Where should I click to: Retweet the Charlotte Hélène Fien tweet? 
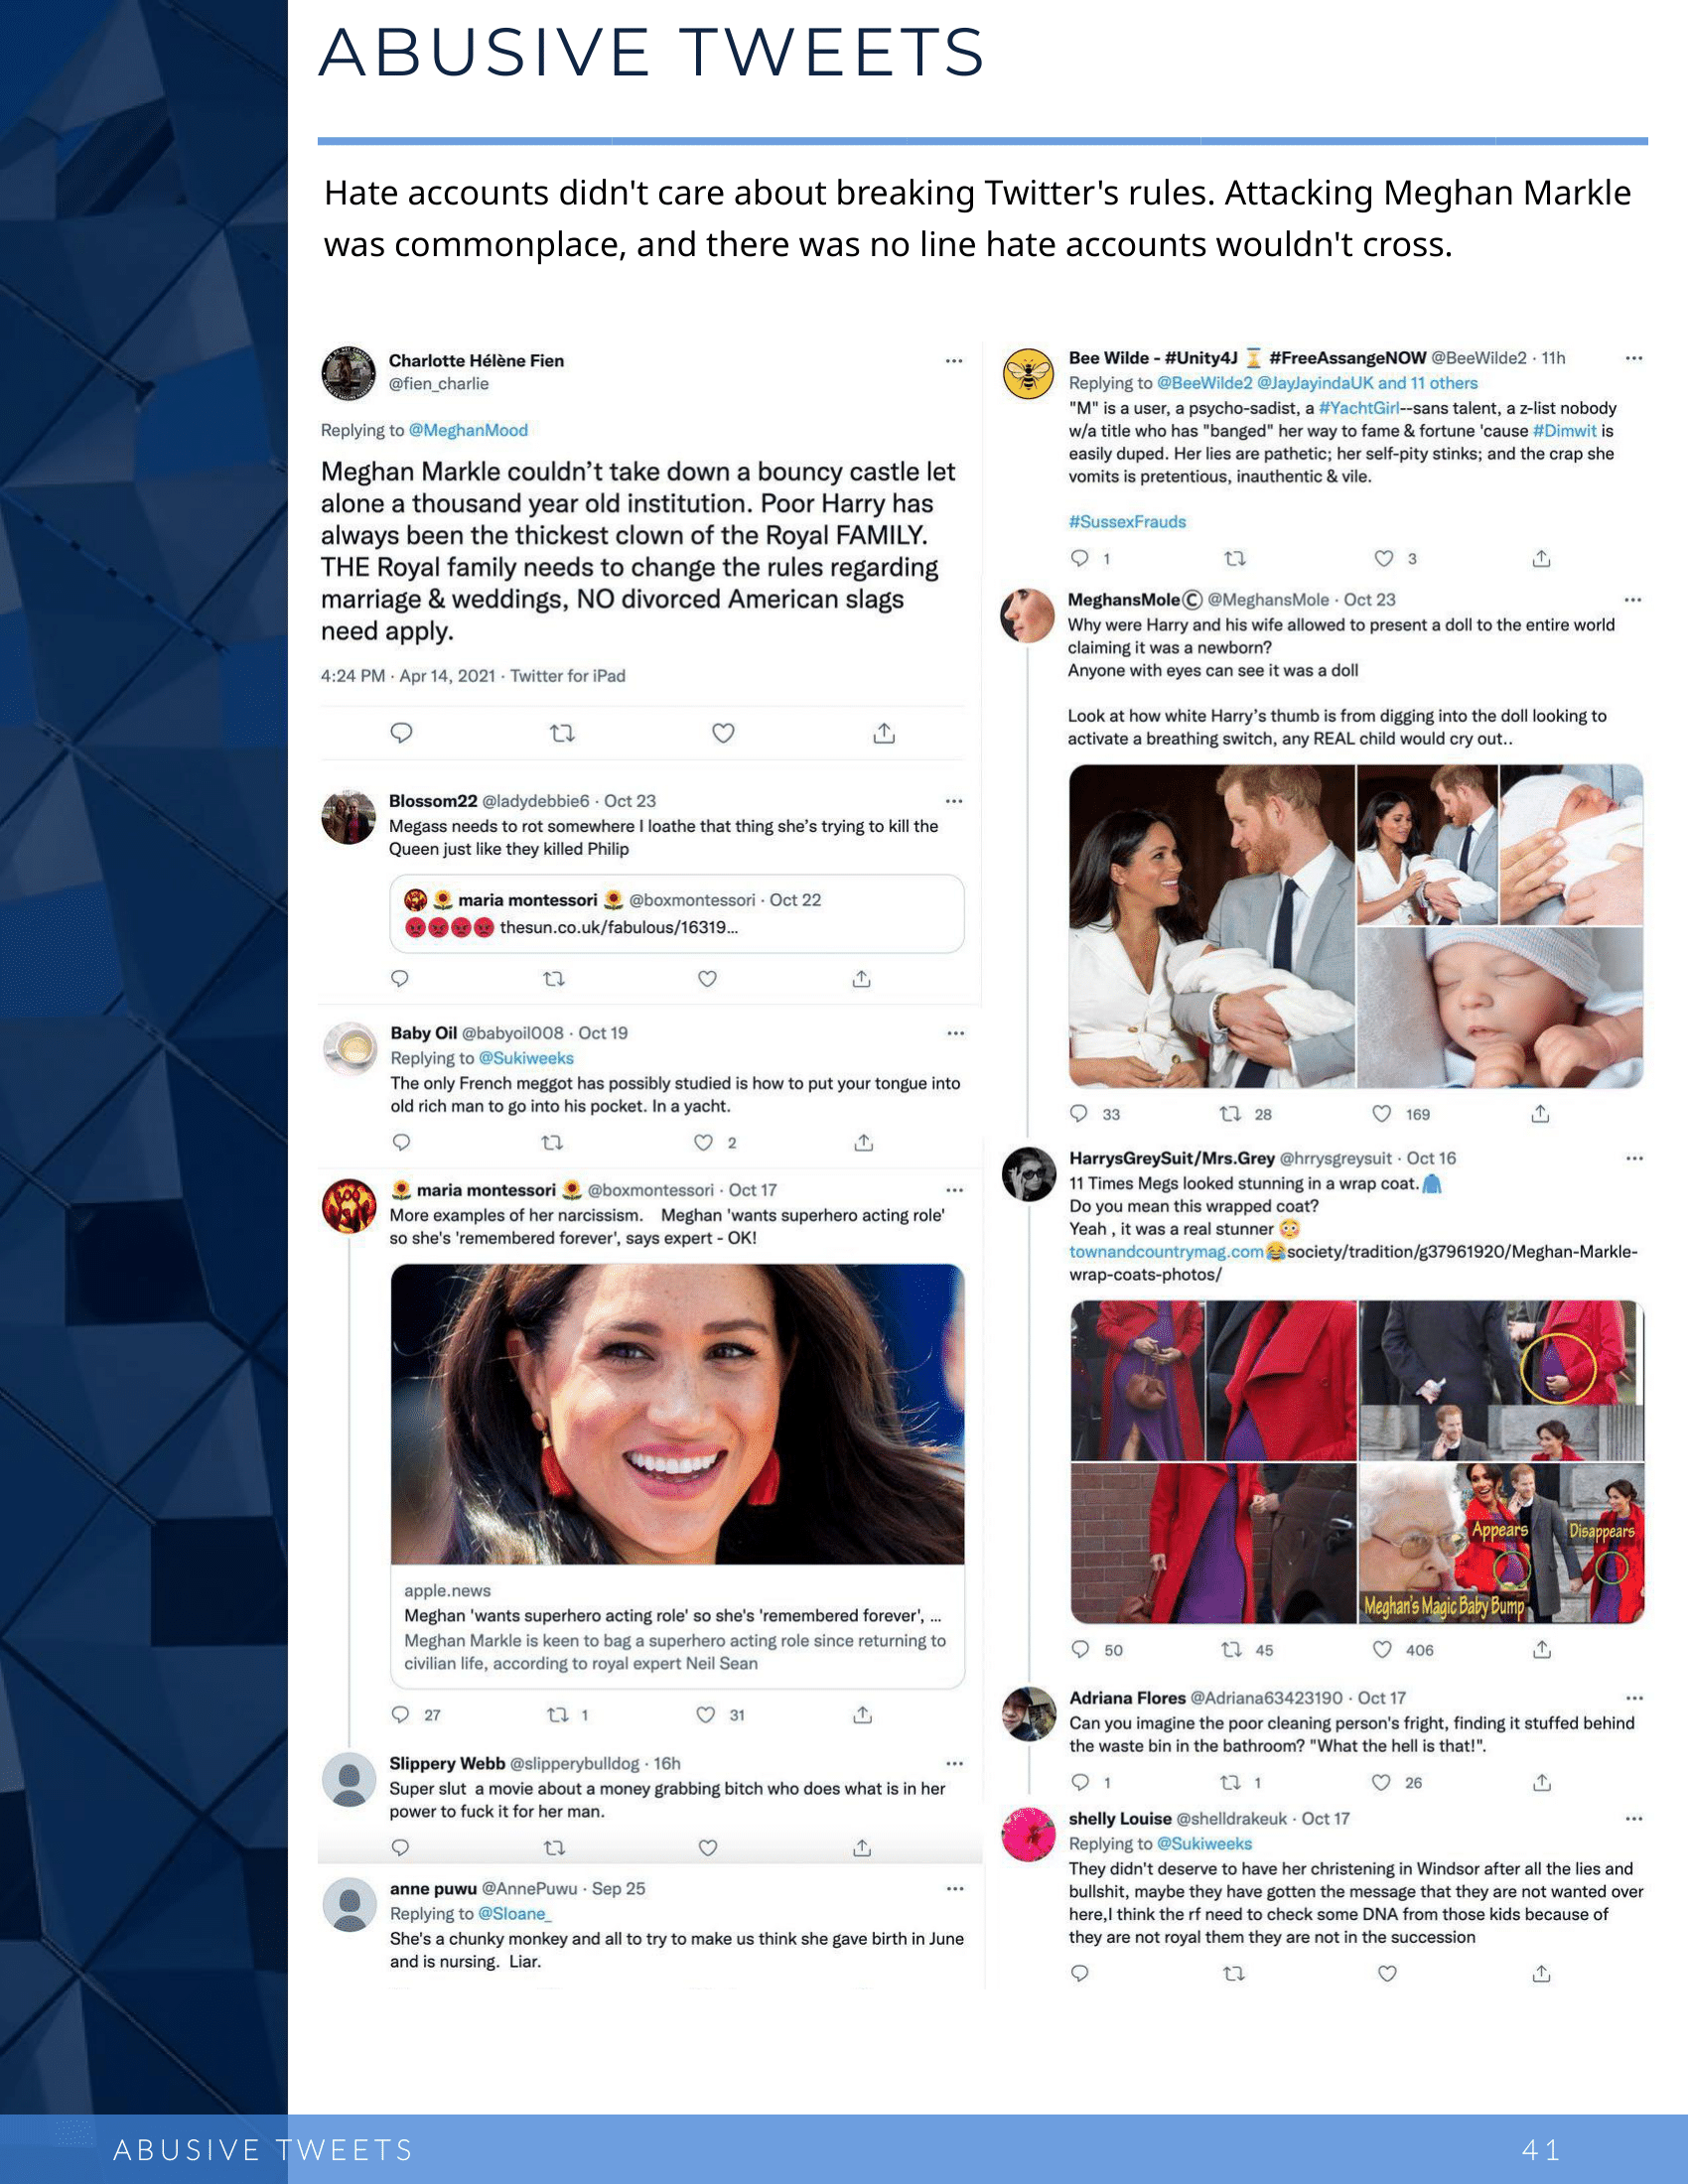coord(562,733)
